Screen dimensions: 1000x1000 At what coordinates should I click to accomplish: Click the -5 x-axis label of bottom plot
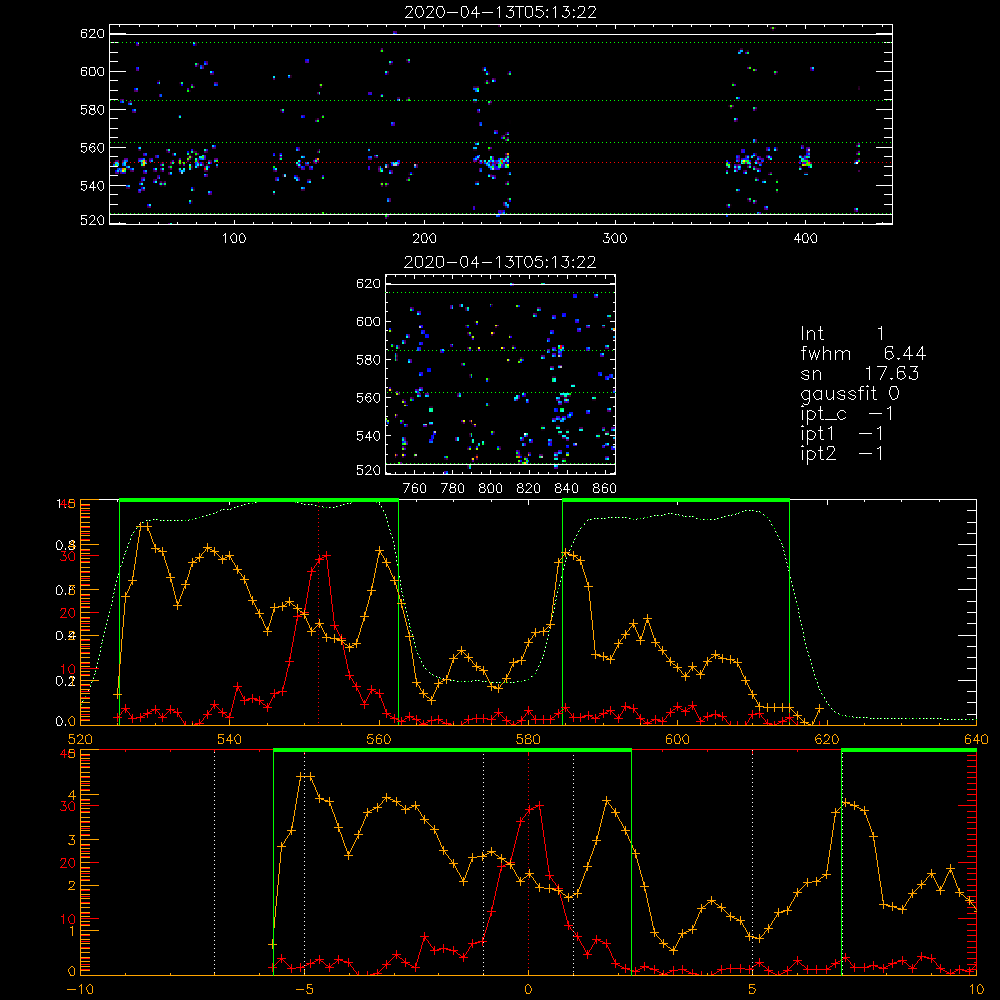(x=304, y=989)
